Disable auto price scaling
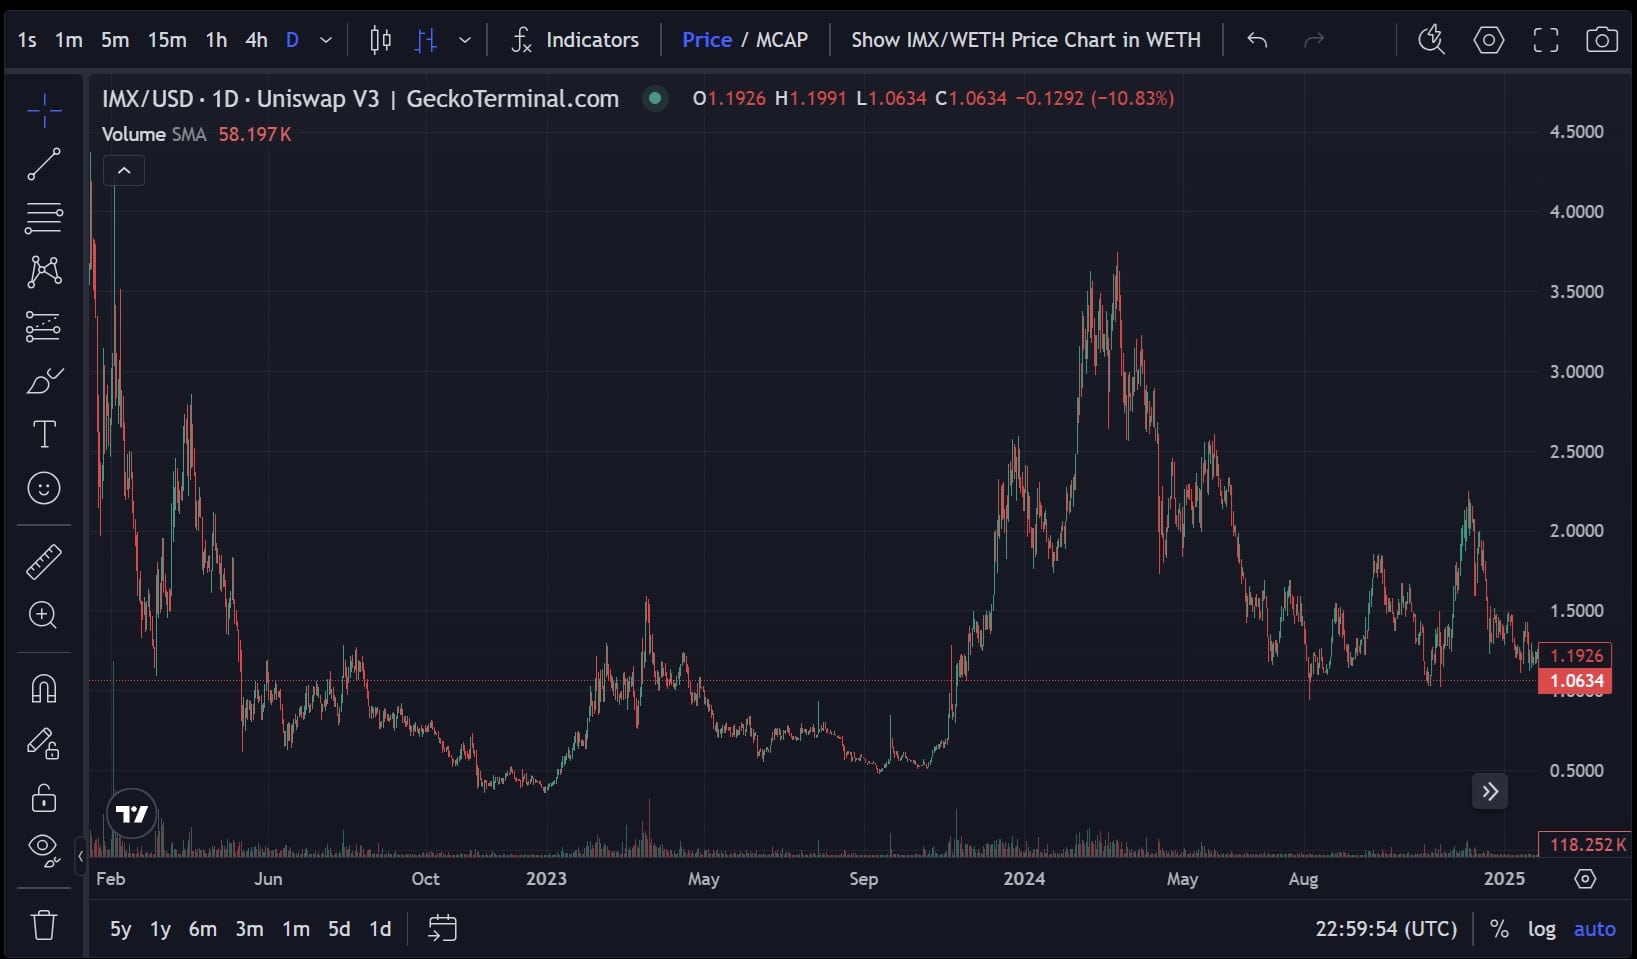Screen dimensions: 1637x959 tap(1594, 928)
